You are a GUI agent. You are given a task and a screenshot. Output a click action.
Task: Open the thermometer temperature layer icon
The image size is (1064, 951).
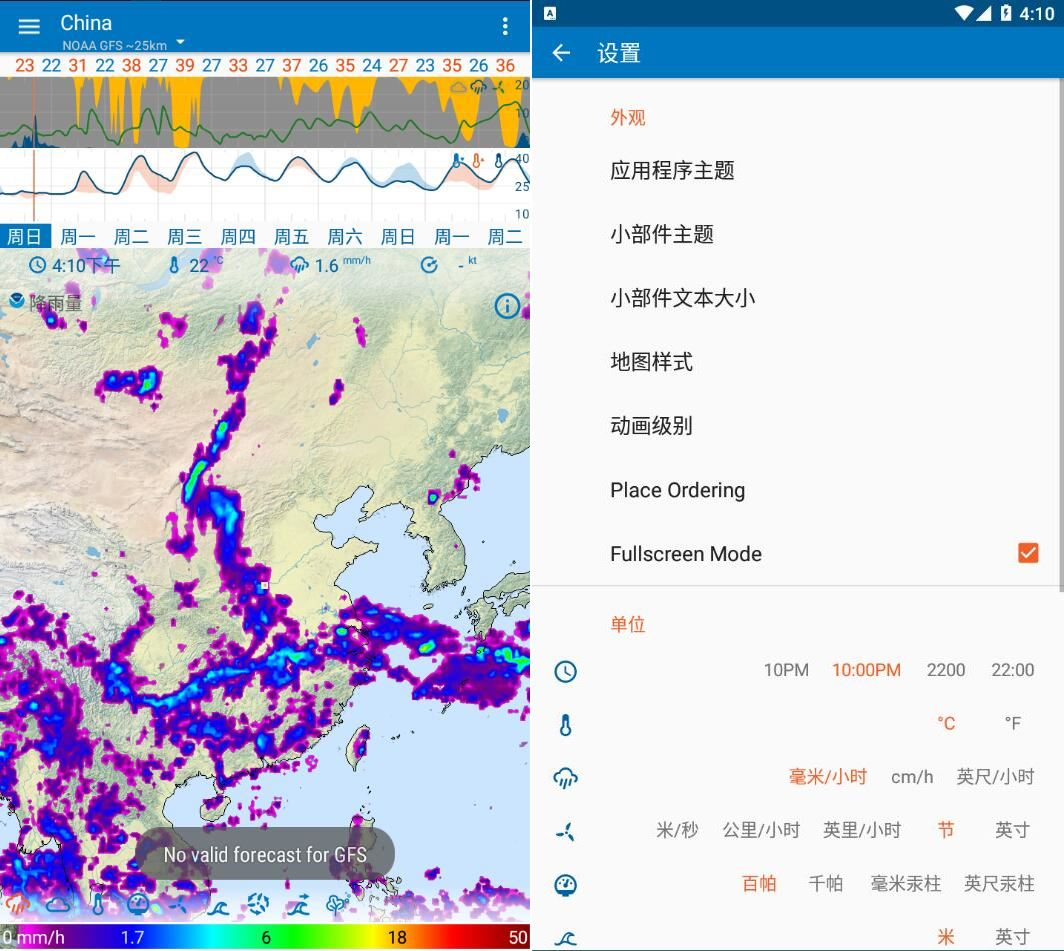tap(97, 905)
